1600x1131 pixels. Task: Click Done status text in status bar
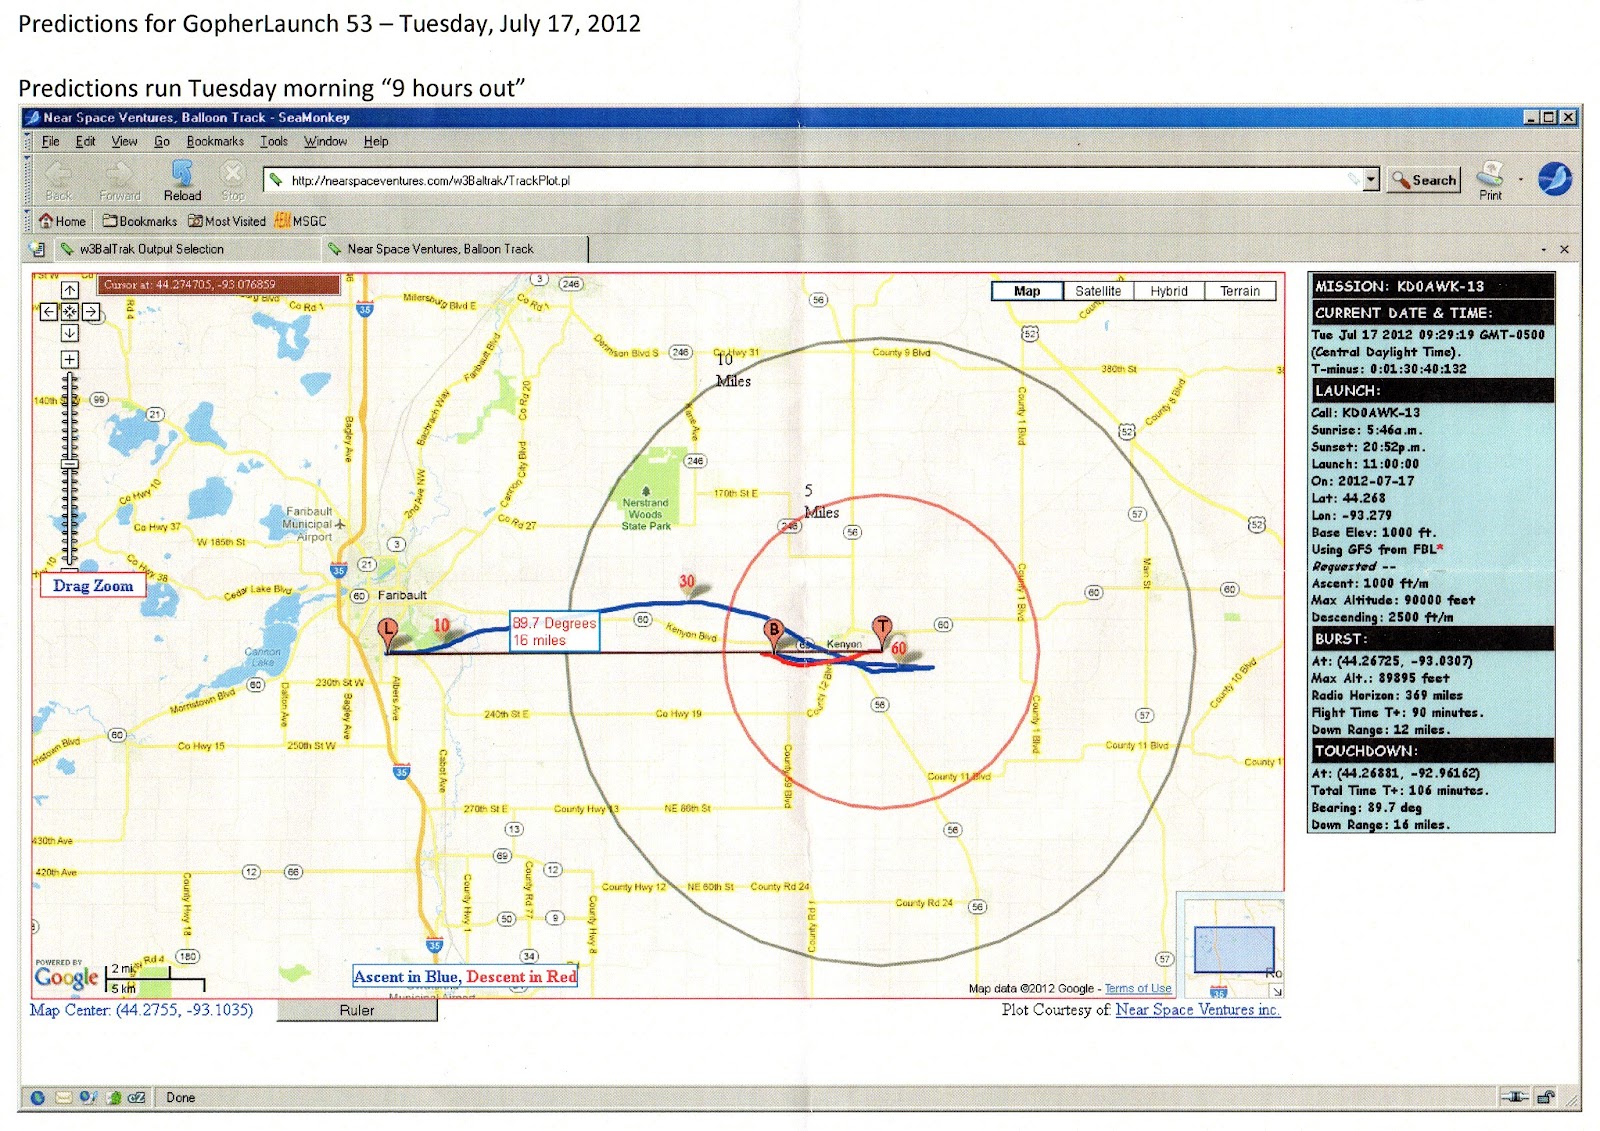(x=181, y=1097)
